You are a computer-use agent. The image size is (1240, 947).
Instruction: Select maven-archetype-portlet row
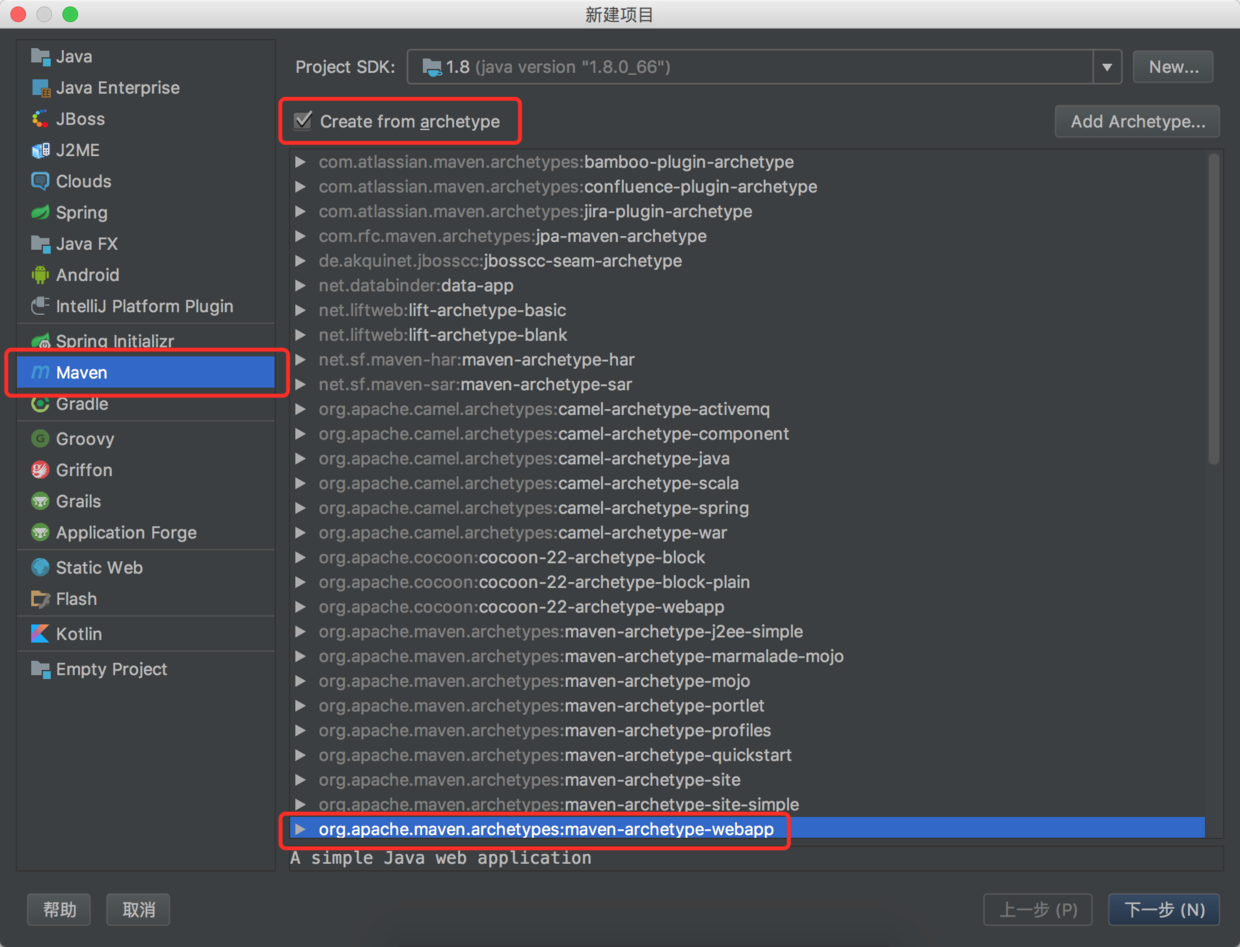point(747,706)
